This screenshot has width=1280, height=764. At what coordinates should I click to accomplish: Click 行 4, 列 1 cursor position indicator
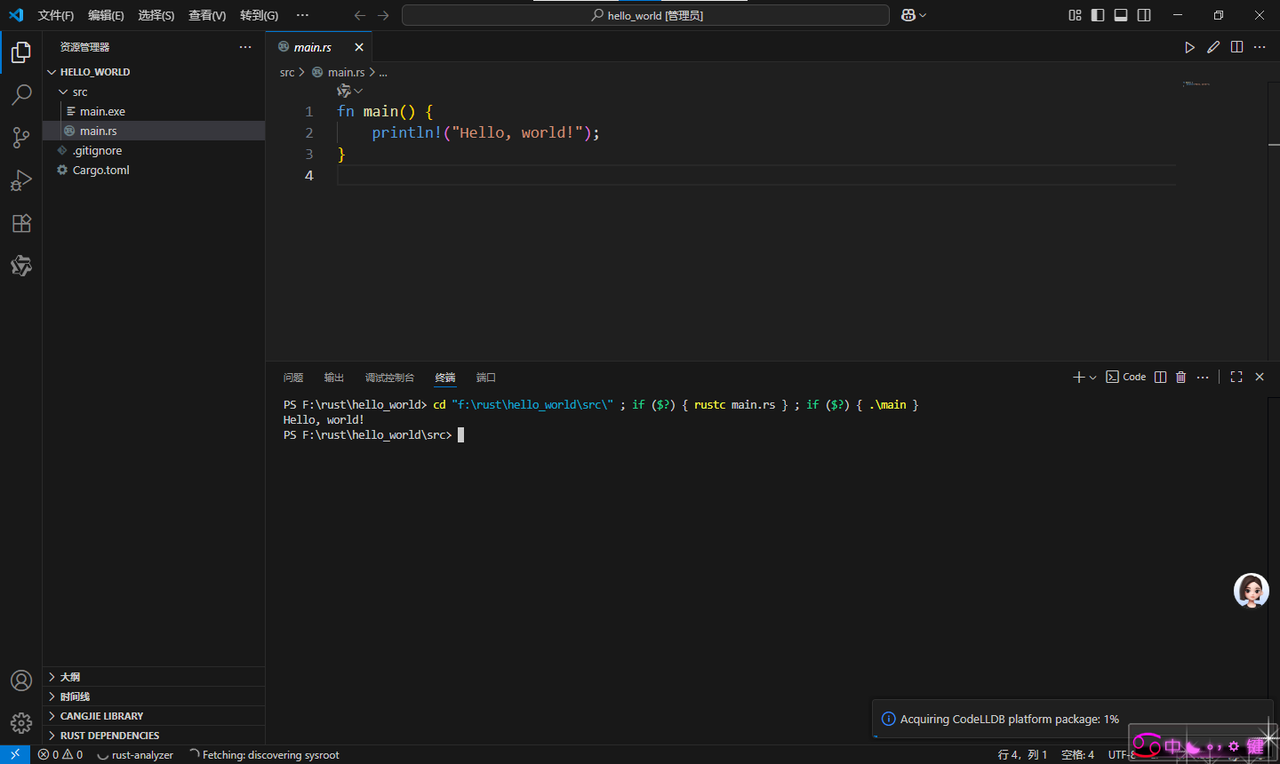click(x=1023, y=755)
